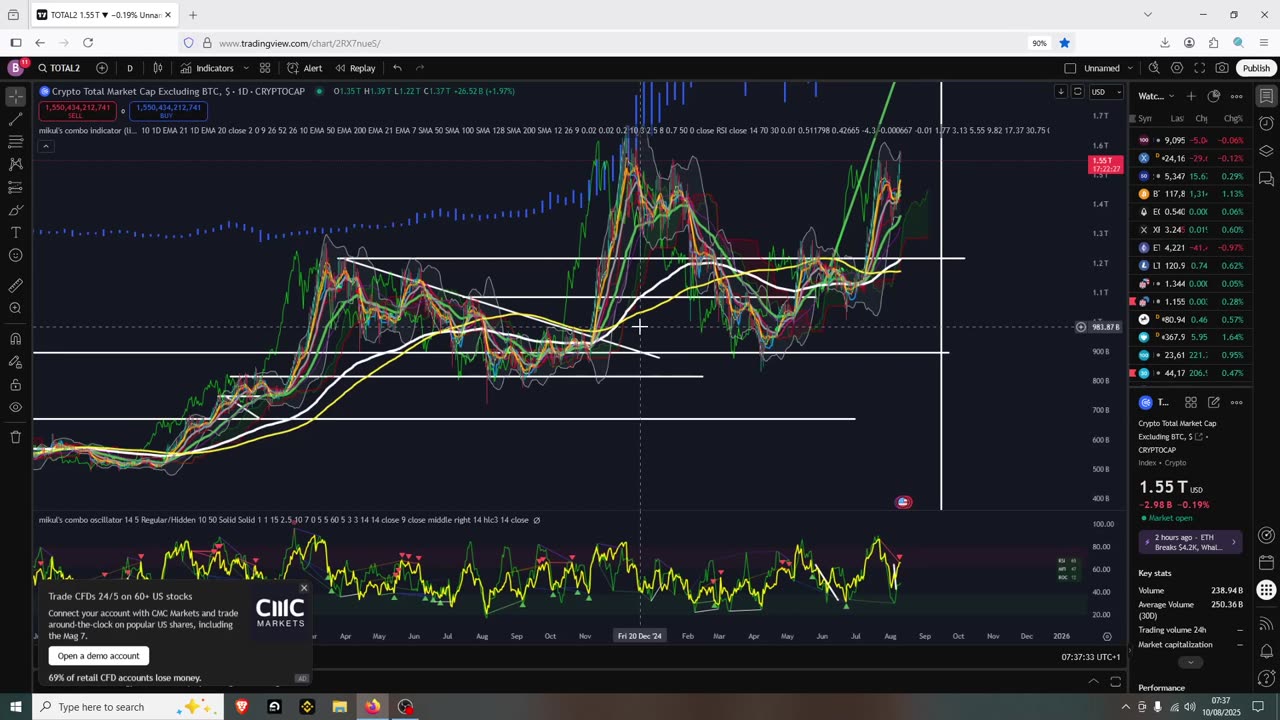Remove drawings with the trash icon
The width and height of the screenshot is (1280, 720).
point(15,437)
